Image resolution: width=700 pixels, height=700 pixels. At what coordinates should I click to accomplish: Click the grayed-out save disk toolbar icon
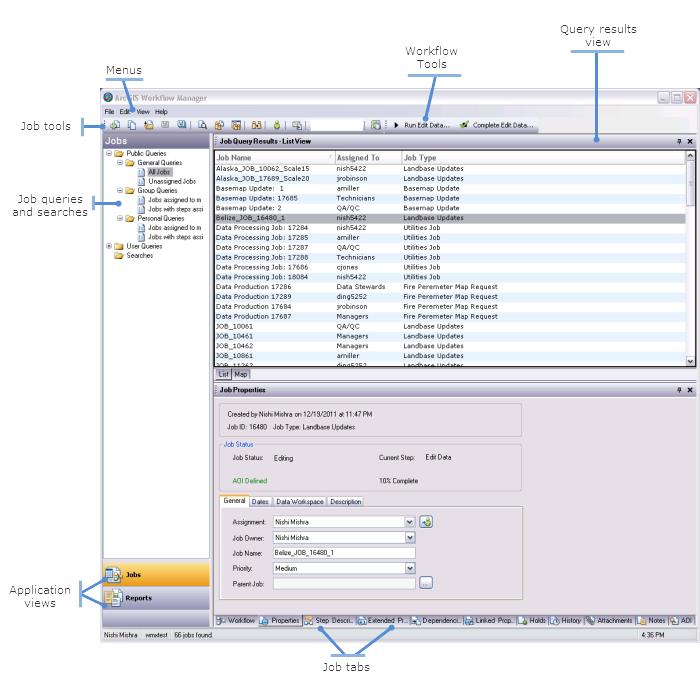point(165,125)
